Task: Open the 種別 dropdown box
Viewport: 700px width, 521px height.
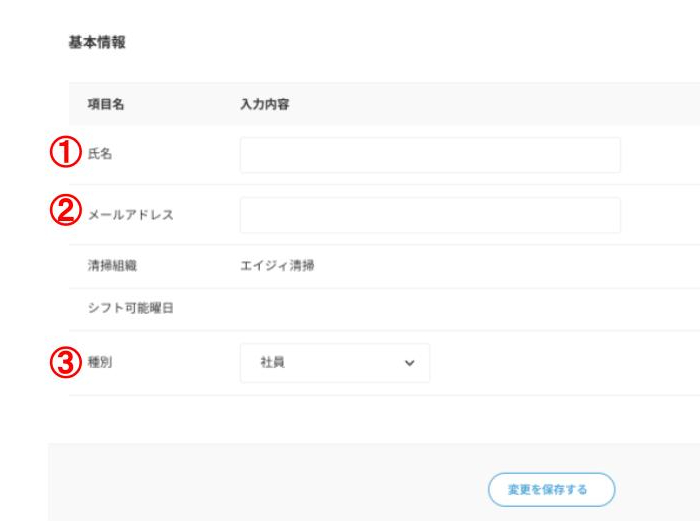Action: (x=335, y=363)
